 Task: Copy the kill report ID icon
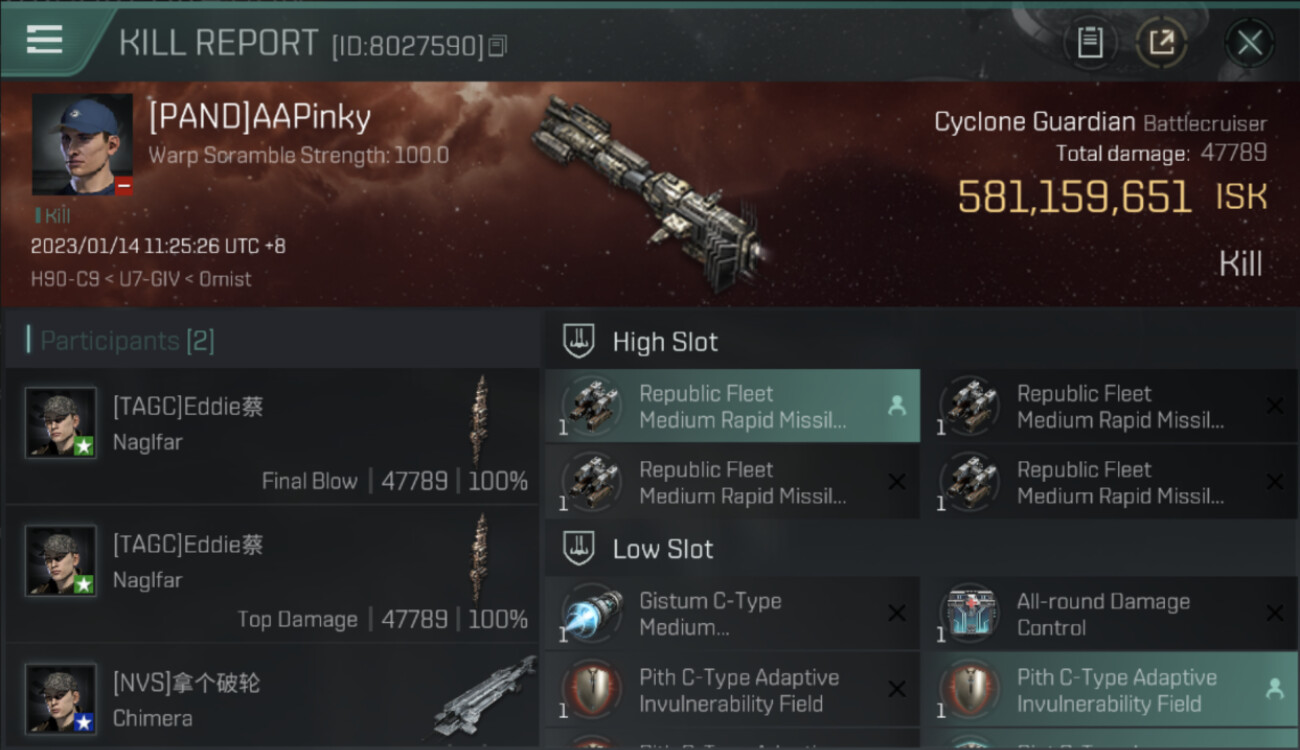pyautogui.click(x=498, y=45)
